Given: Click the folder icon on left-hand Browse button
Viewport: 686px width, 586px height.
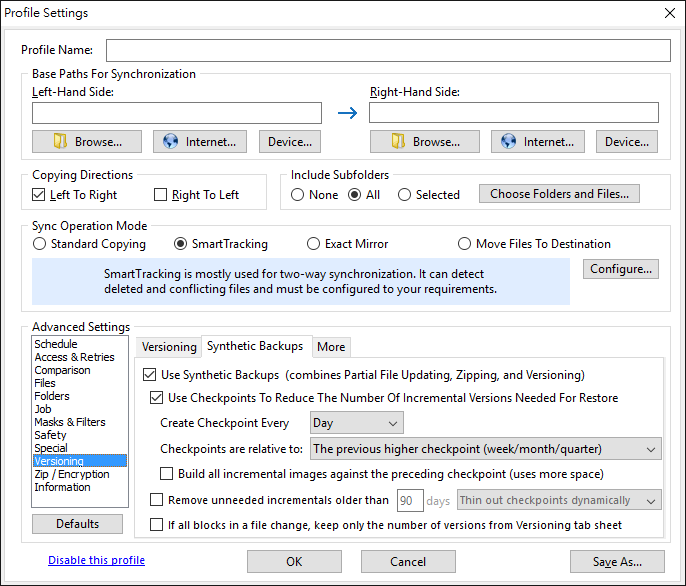Looking at the screenshot, I should point(60,141).
